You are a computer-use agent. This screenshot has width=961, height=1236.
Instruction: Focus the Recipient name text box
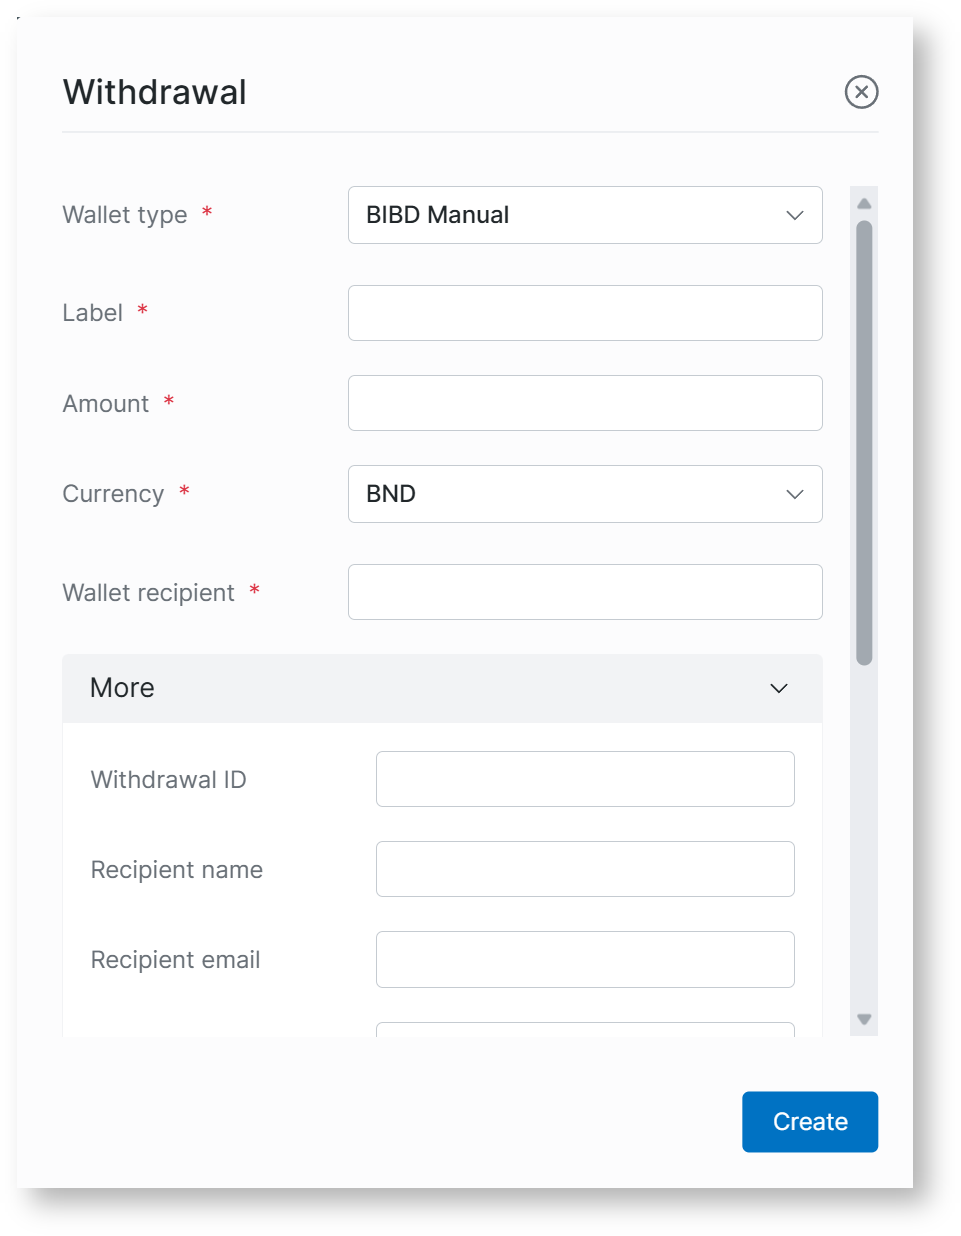tap(584, 869)
